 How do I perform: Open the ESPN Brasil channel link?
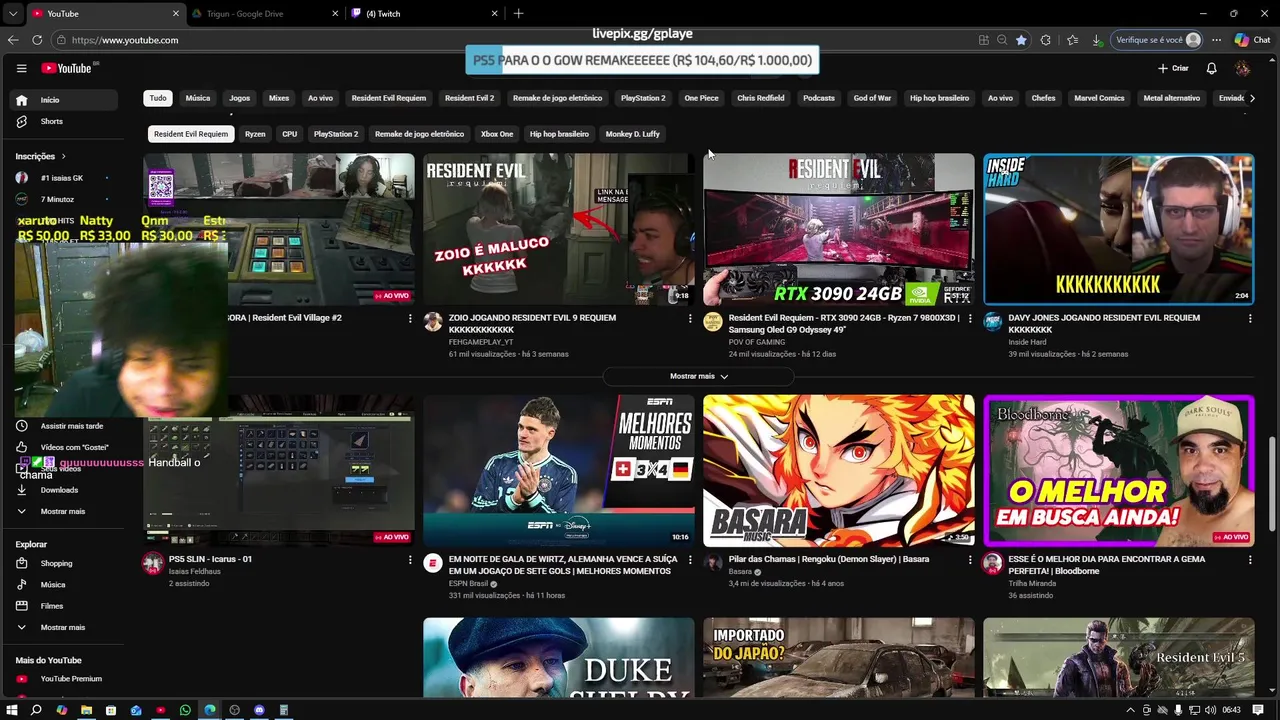point(468,584)
